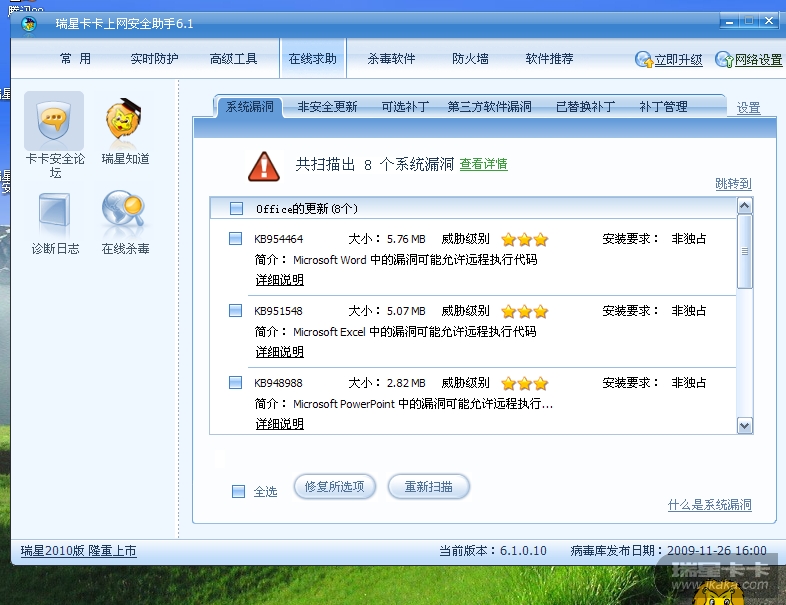Click the 病毒库发布日期 status text
The image size is (786, 605).
668,551
